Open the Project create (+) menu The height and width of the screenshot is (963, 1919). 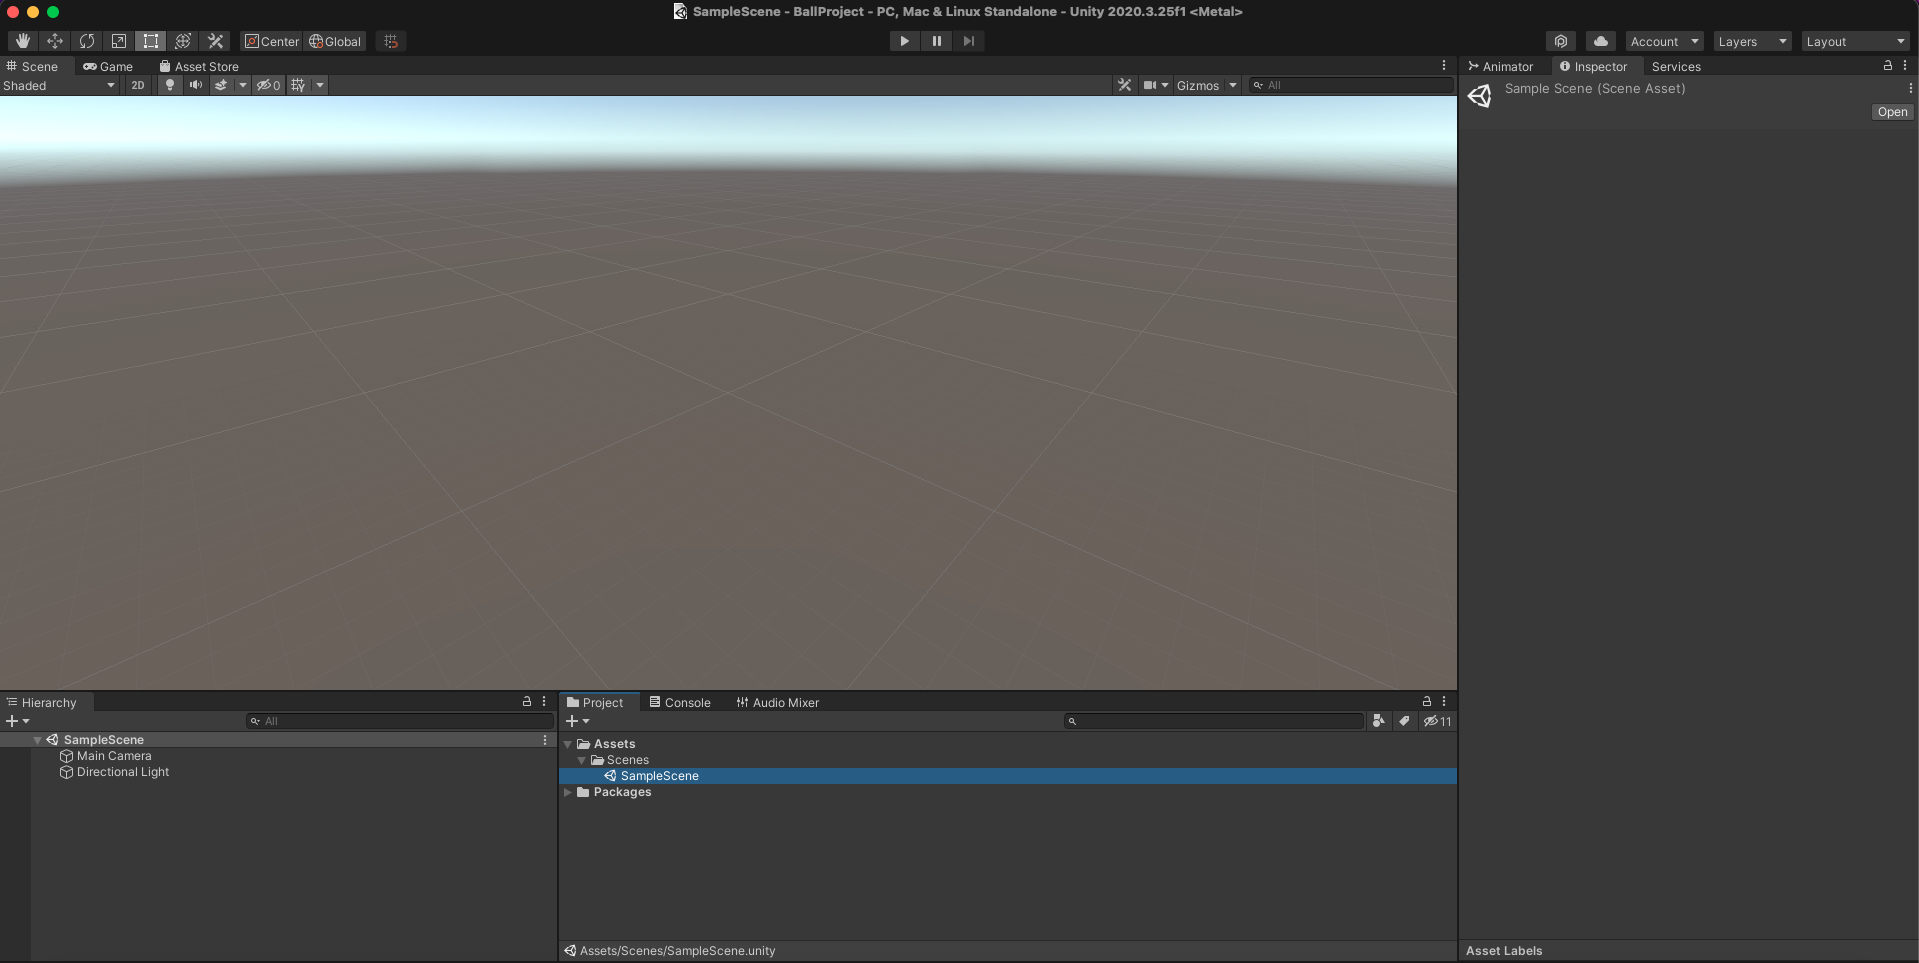578,721
